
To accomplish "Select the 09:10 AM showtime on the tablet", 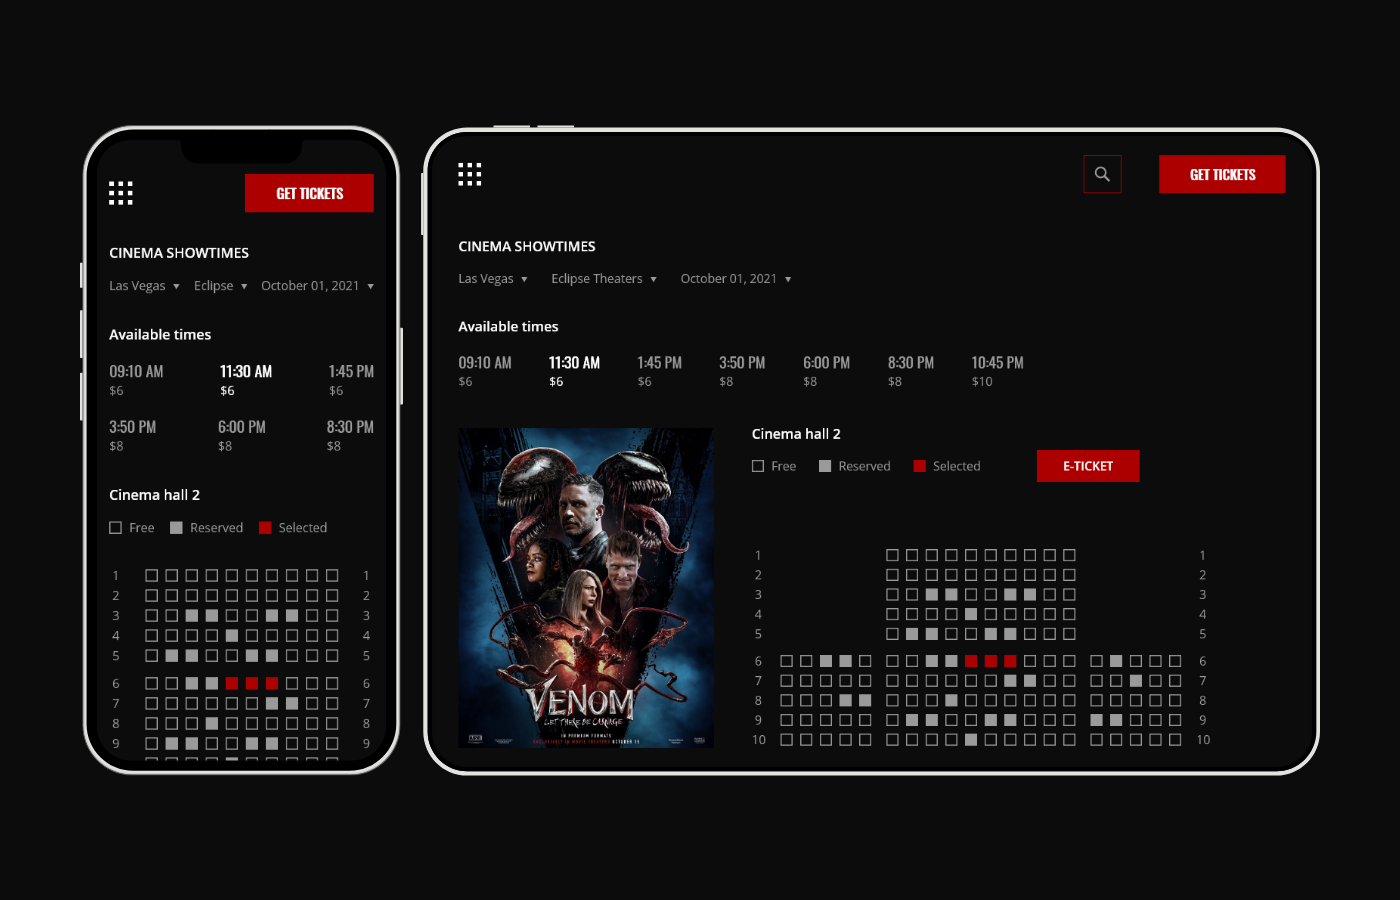I will click(x=485, y=371).
